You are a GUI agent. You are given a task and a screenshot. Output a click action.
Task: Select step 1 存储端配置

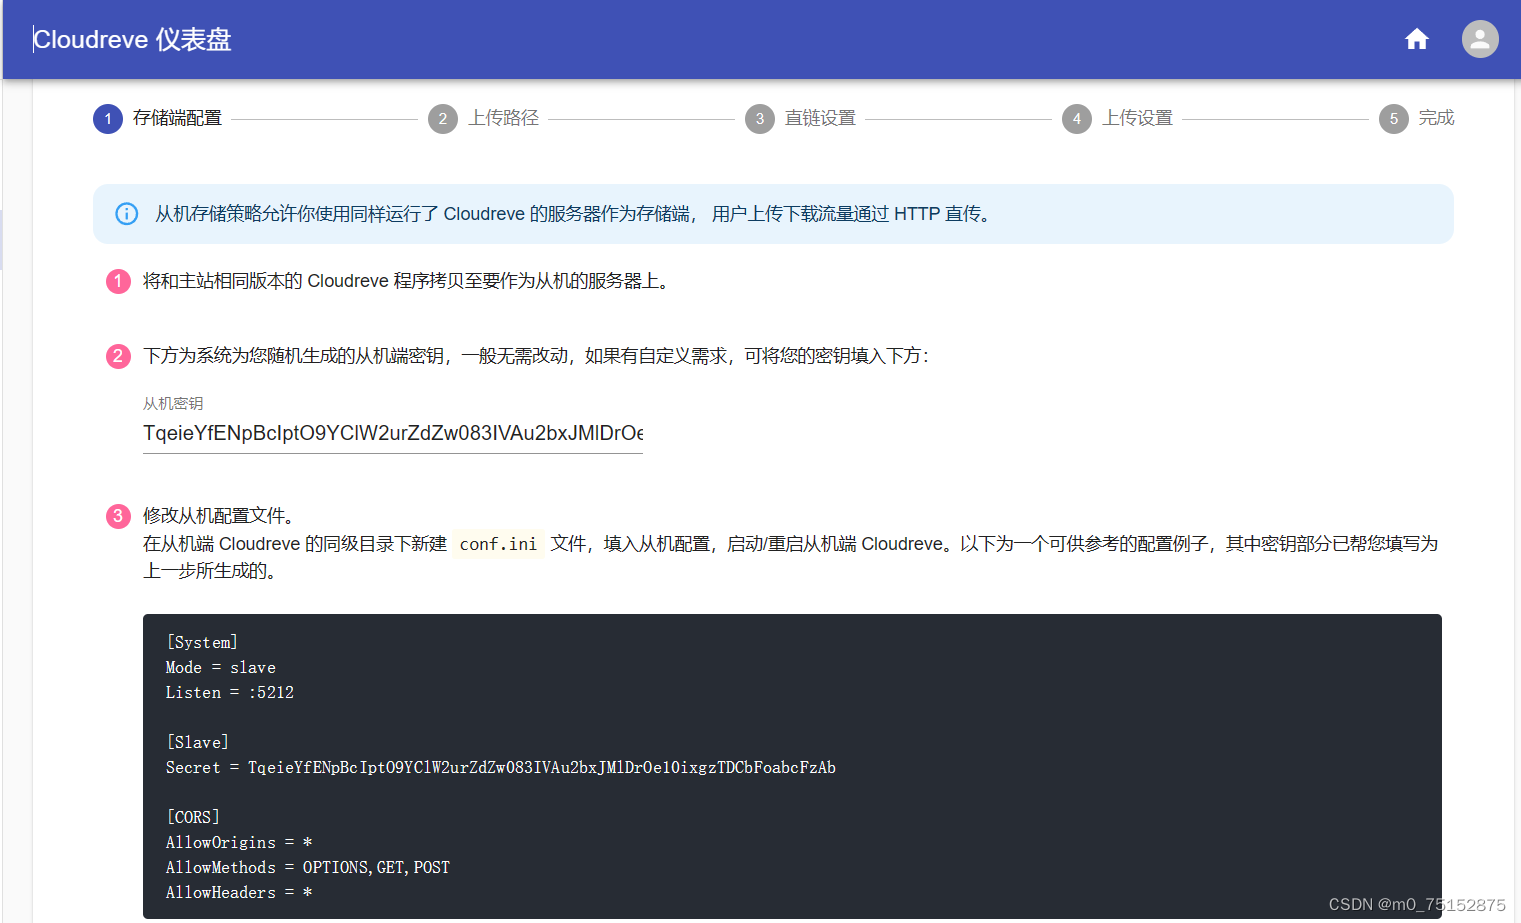pos(158,118)
